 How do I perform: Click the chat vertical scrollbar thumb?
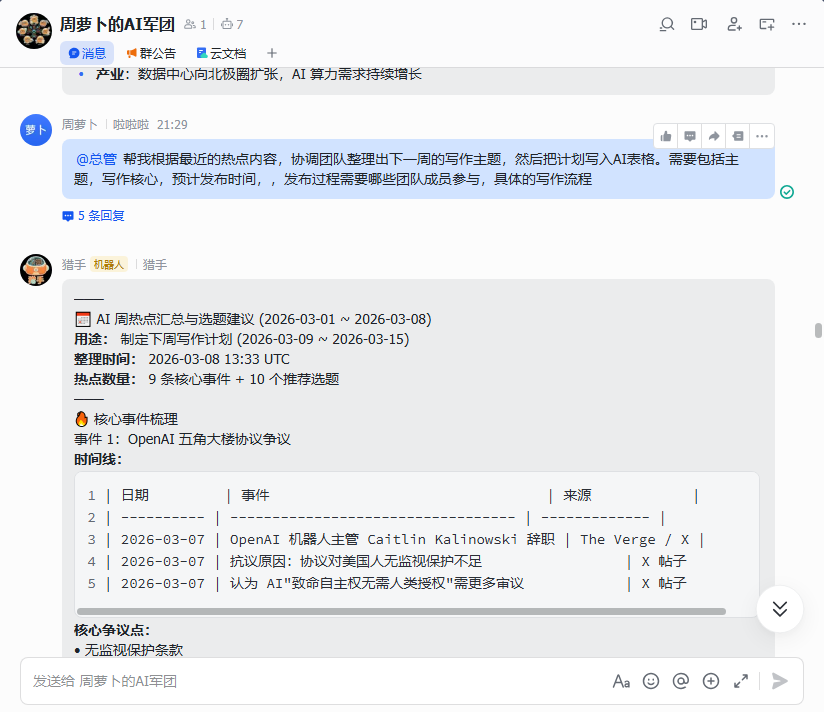click(x=818, y=331)
